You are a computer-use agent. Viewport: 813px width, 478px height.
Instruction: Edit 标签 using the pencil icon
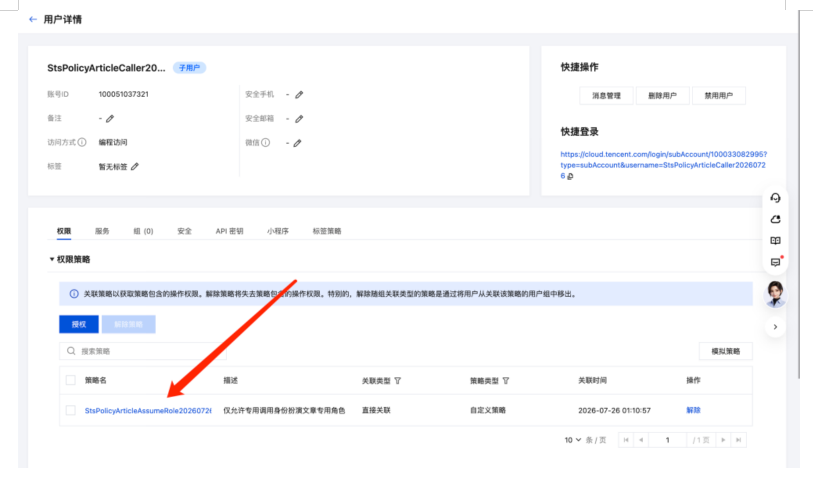[x=135, y=166]
